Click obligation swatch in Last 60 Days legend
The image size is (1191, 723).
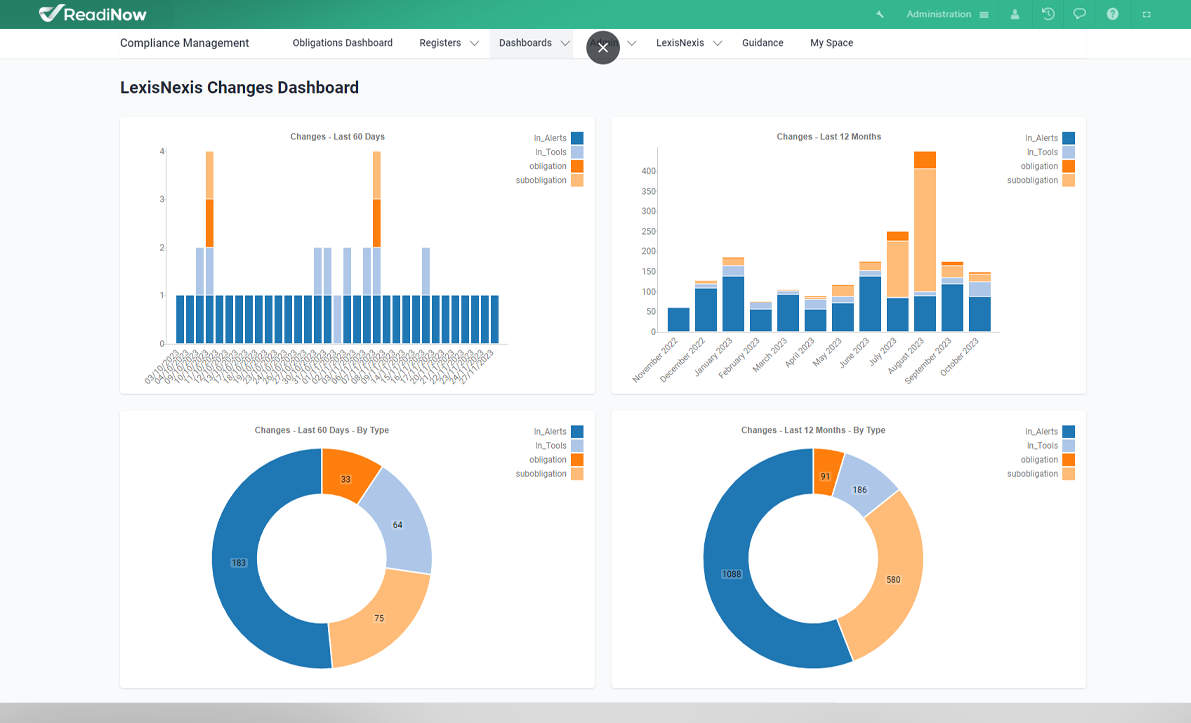[x=577, y=166]
